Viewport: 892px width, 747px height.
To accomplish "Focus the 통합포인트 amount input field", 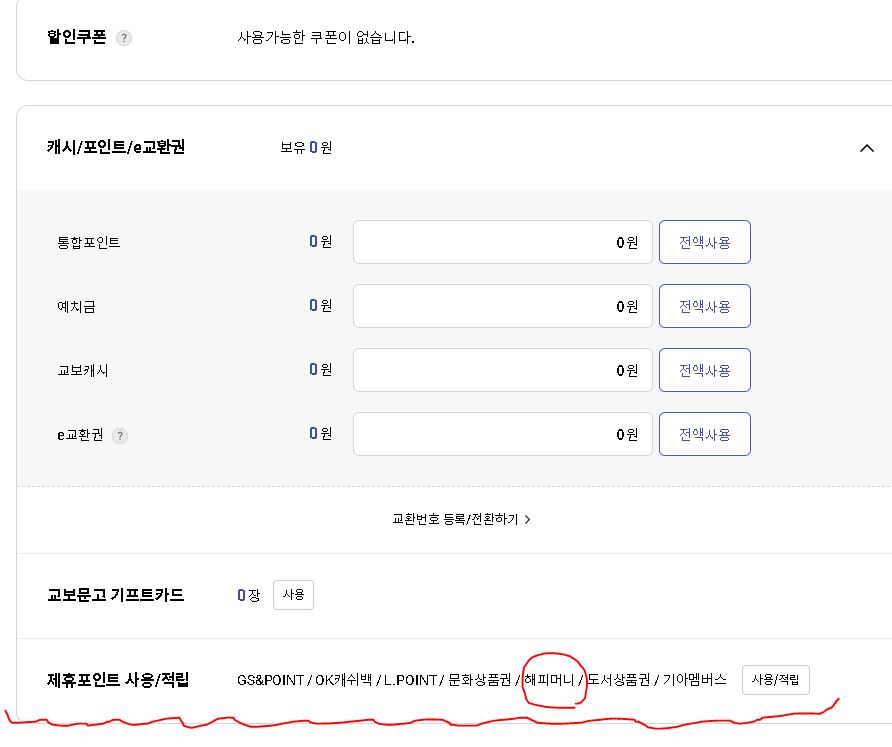I will coord(502,242).
